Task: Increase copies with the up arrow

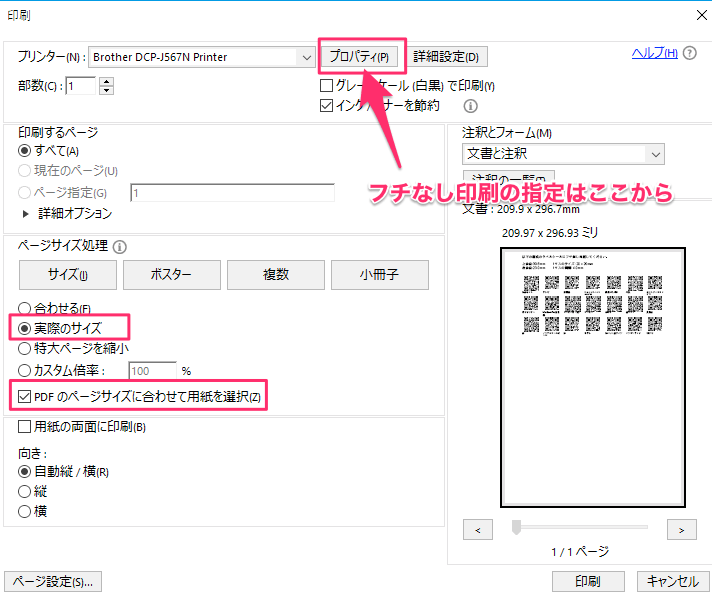Action: point(106,81)
